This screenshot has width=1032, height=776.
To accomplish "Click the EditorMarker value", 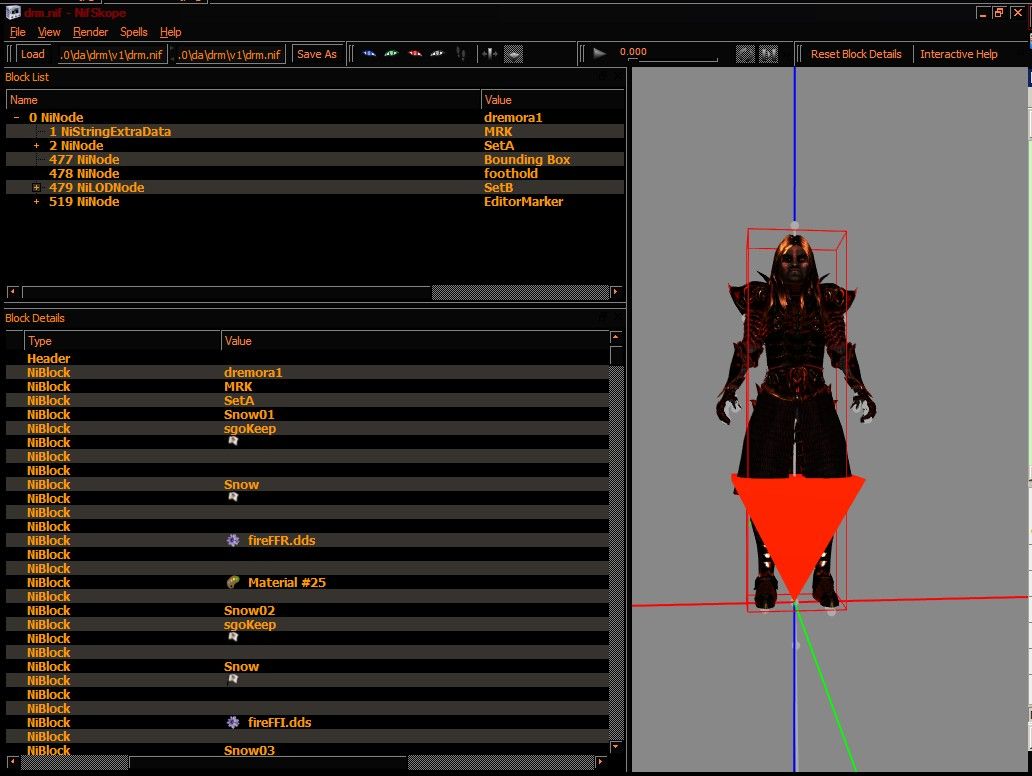I will (523, 201).
